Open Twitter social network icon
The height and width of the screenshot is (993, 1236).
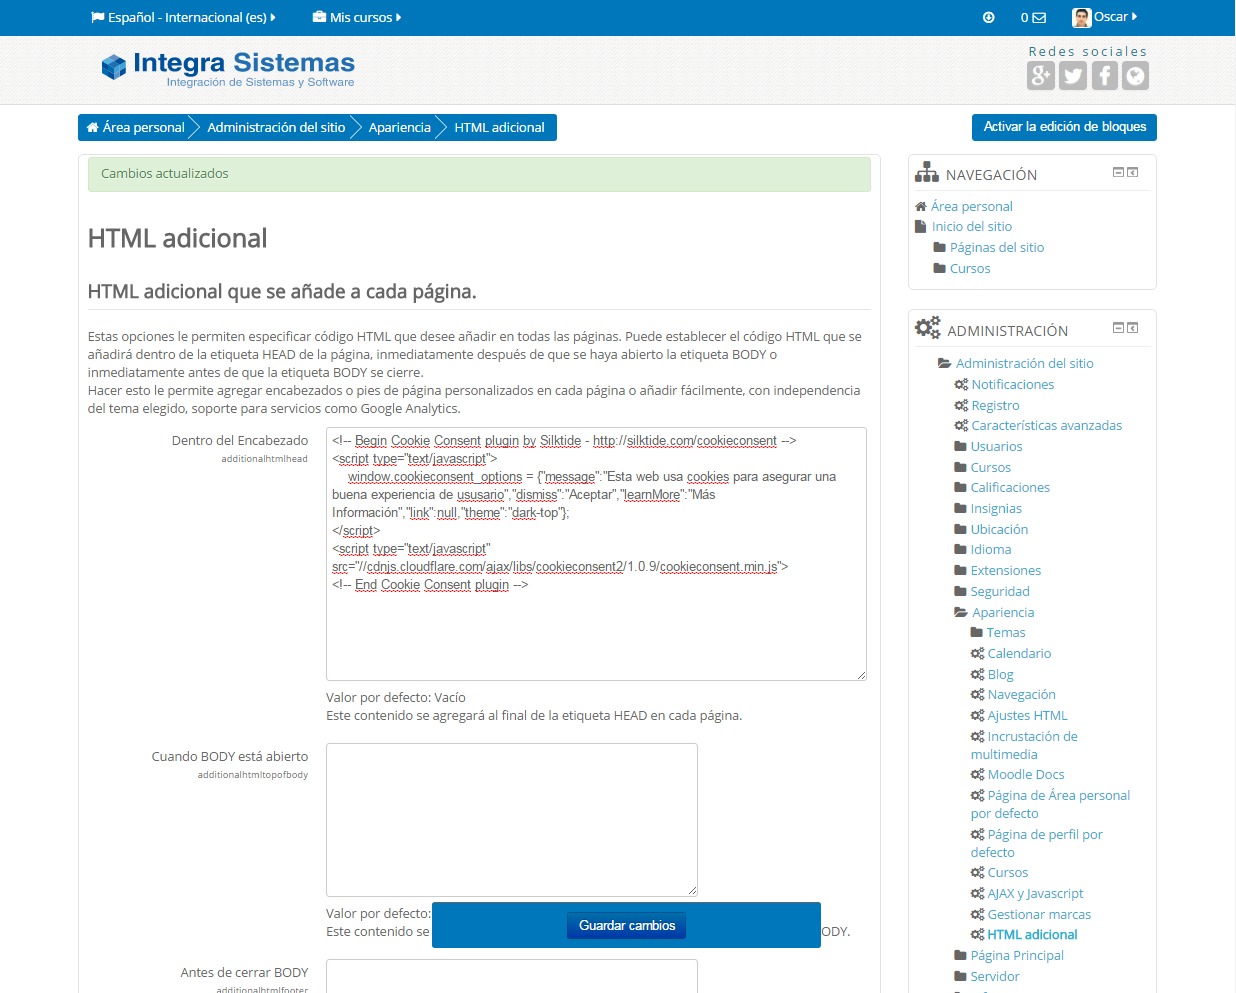coord(1073,76)
